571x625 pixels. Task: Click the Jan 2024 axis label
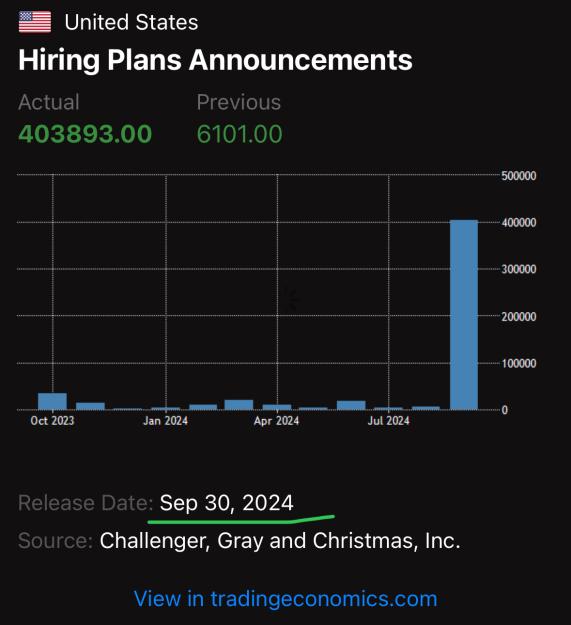point(165,421)
